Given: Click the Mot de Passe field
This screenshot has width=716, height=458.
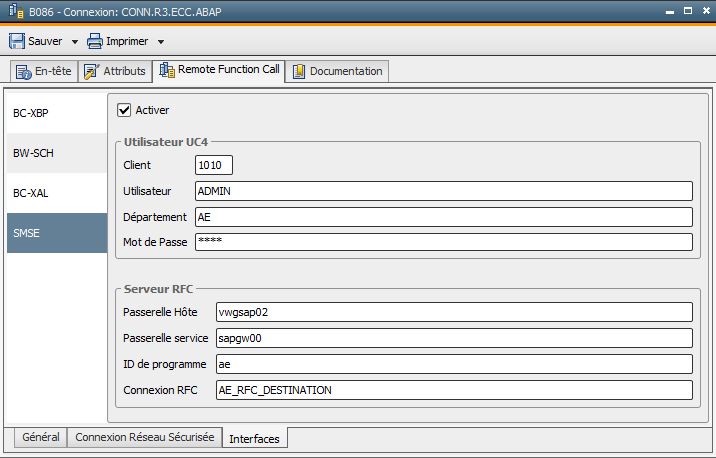Looking at the screenshot, I should 444,242.
